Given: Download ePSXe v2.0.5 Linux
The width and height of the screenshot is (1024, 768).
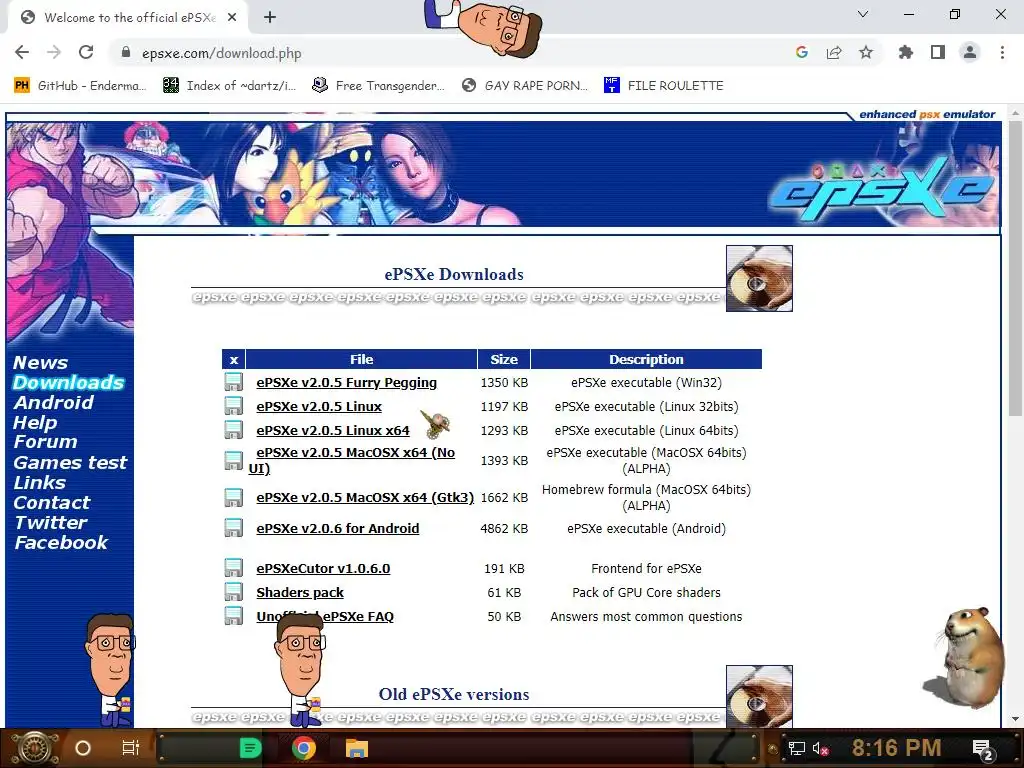Looking at the screenshot, I should pos(319,406).
